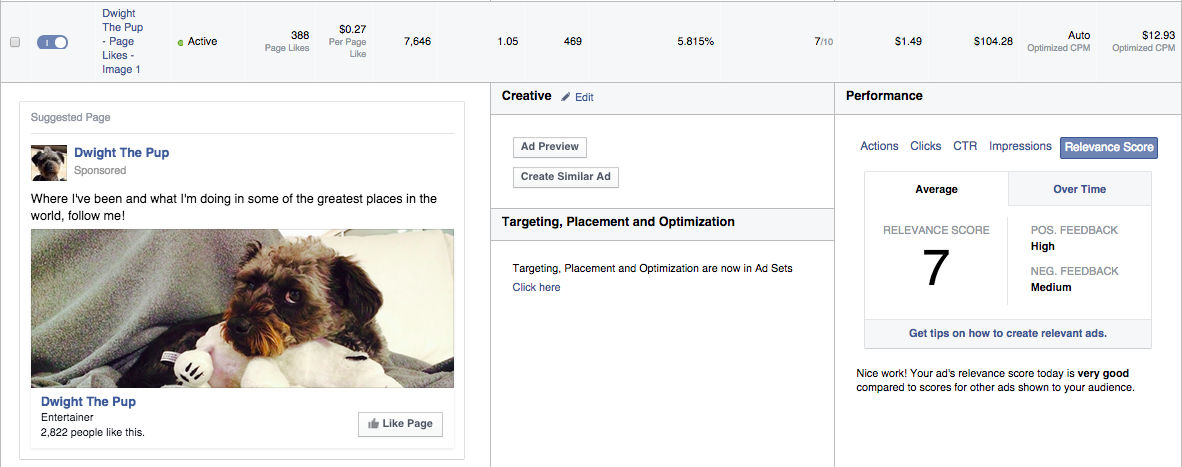Screen dimensions: 1182x467
Task: Show the Actions performance view
Action: pos(879,146)
